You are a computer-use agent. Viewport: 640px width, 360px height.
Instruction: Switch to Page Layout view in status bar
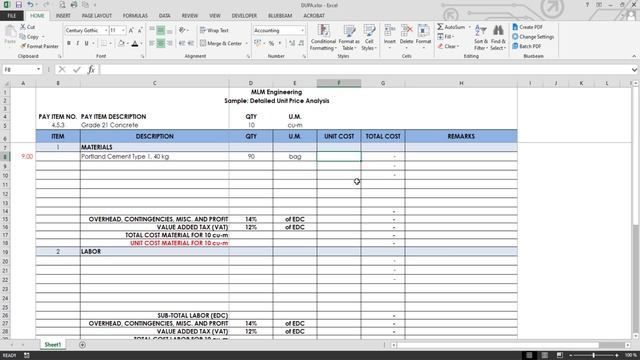(x=544, y=355)
